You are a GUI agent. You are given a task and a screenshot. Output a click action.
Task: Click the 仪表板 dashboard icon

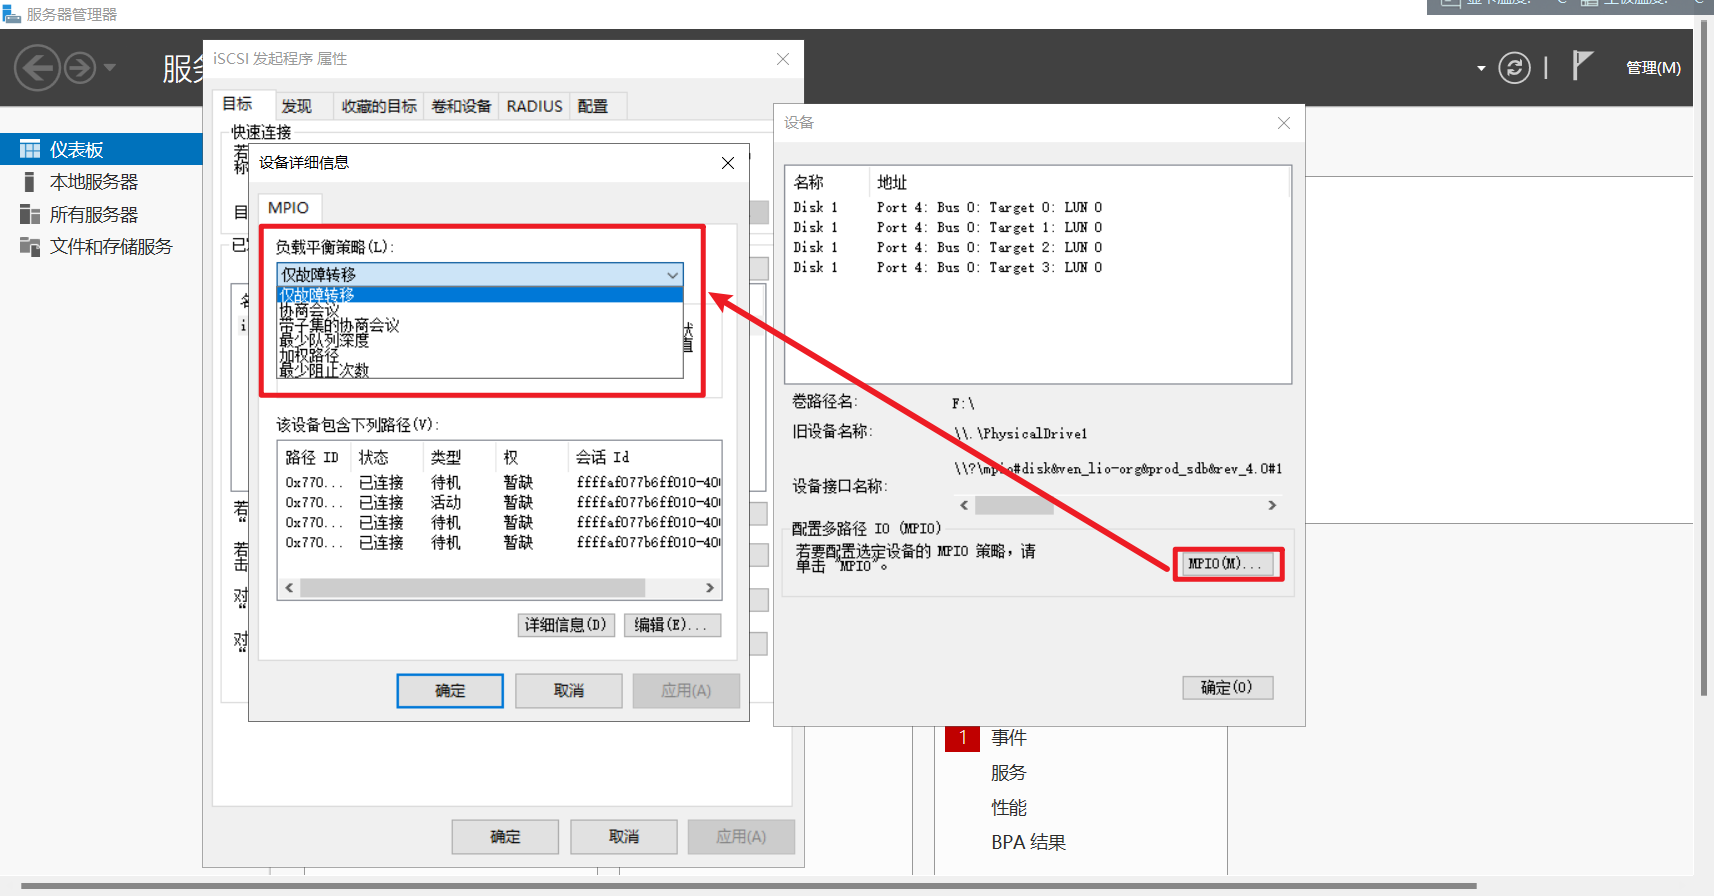click(30, 149)
